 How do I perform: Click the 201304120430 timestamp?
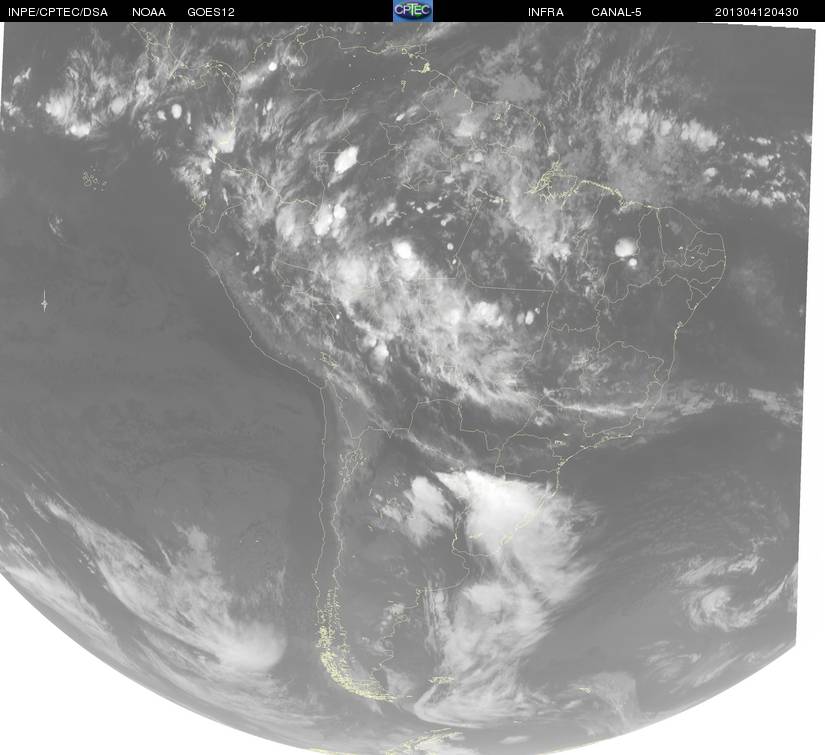pos(757,12)
